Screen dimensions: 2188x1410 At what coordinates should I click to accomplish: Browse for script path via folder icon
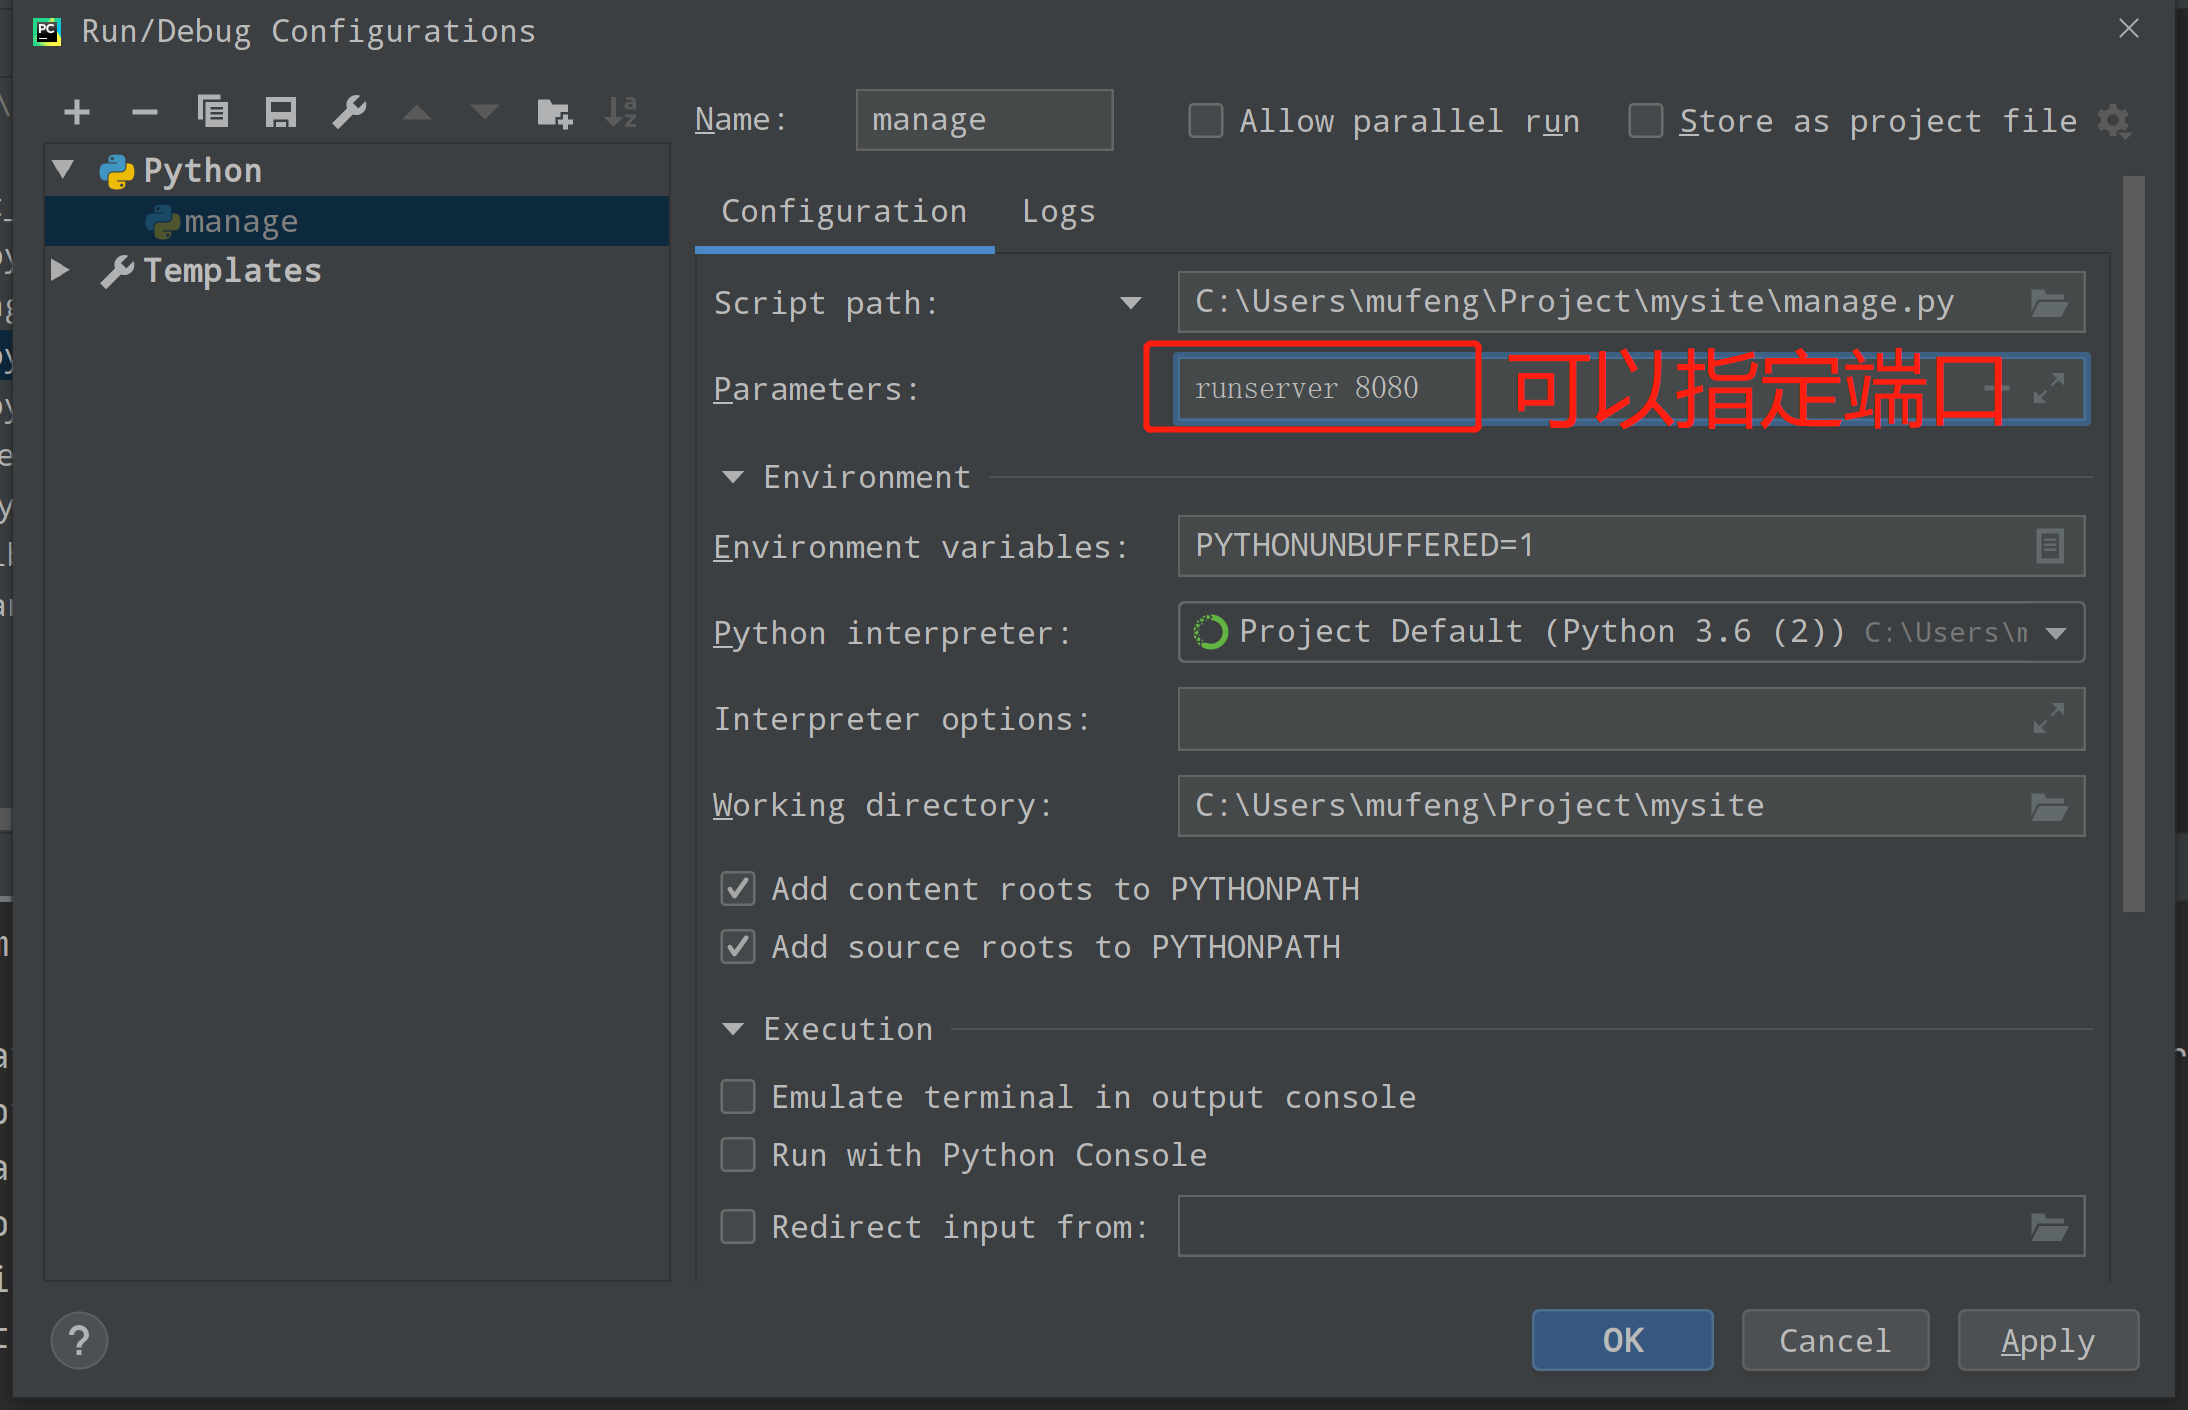click(2048, 303)
